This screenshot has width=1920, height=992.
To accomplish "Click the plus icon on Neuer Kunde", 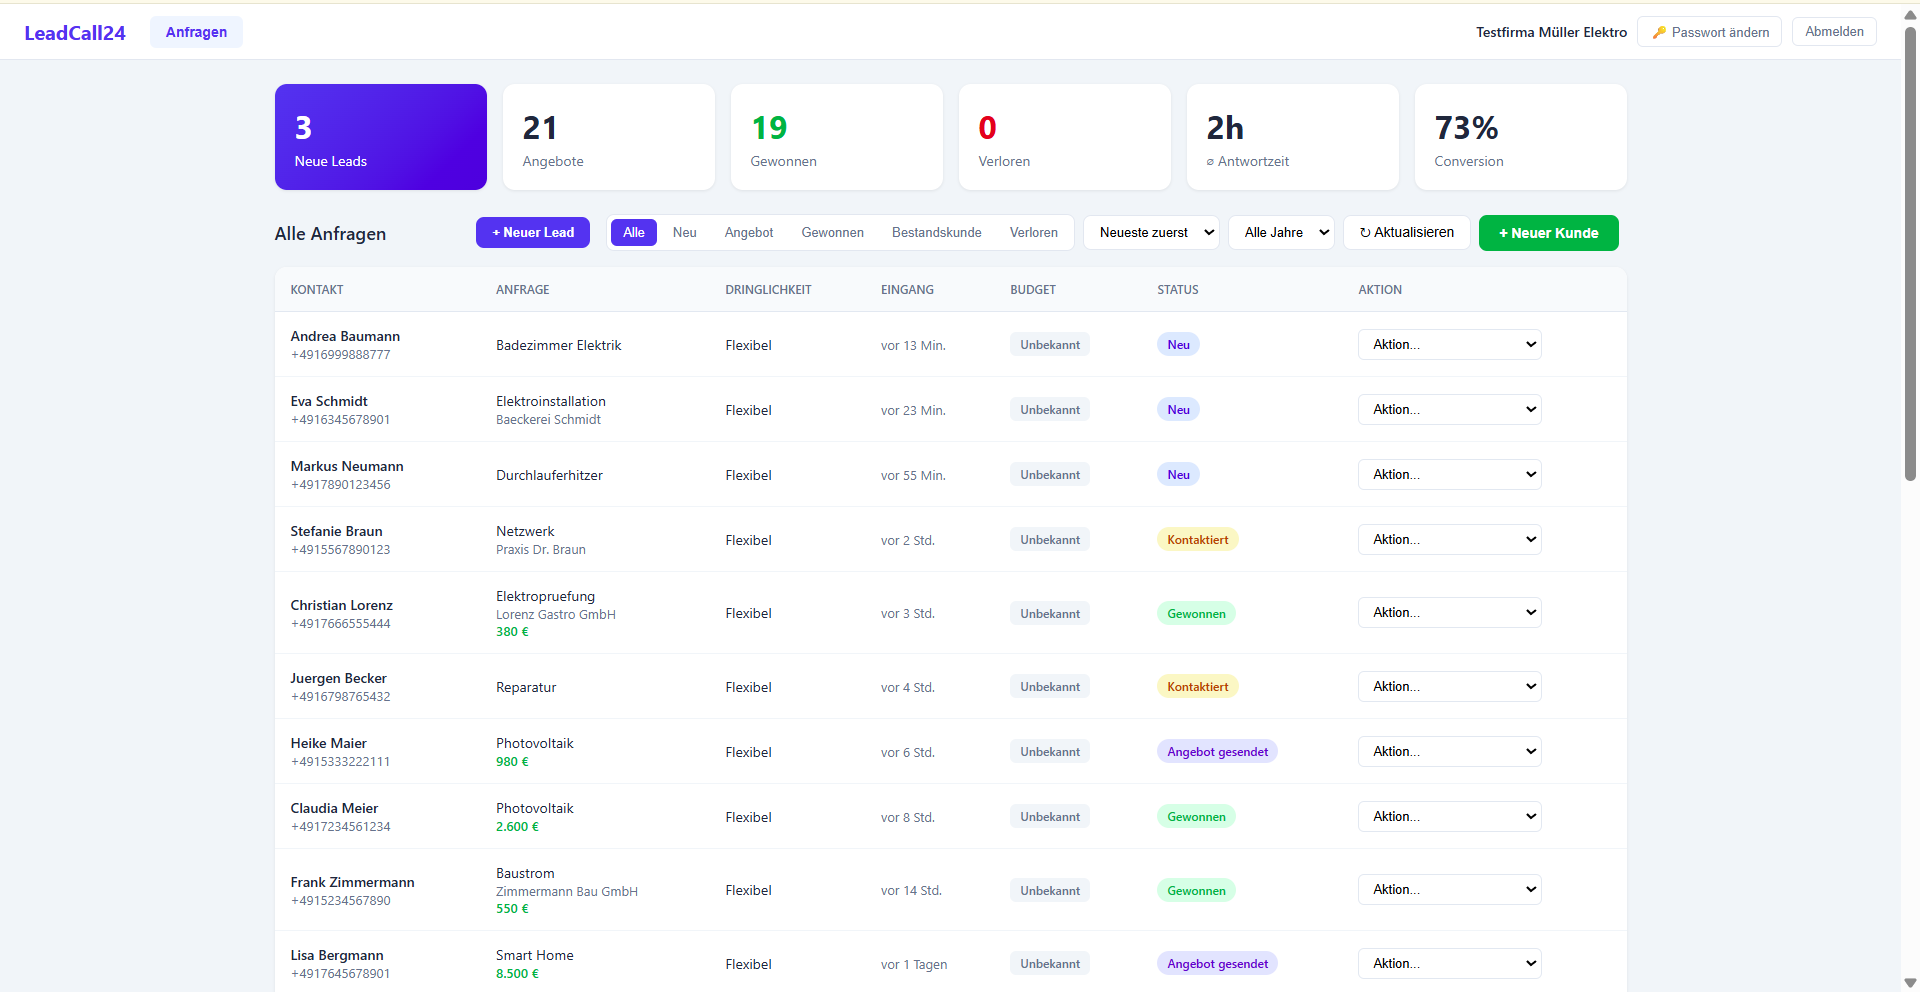I will [x=1503, y=233].
